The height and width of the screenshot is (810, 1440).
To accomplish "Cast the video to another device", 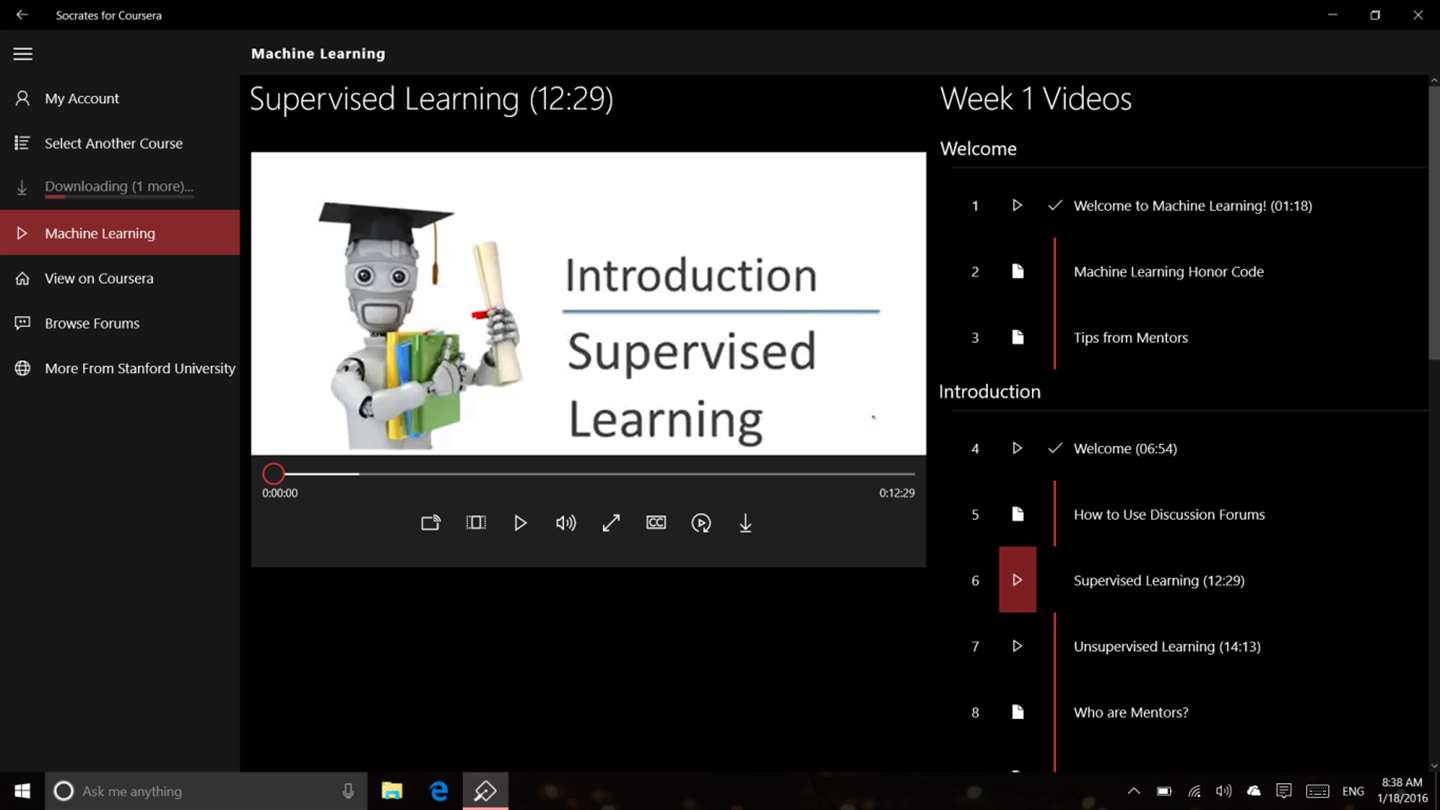I will 431,523.
